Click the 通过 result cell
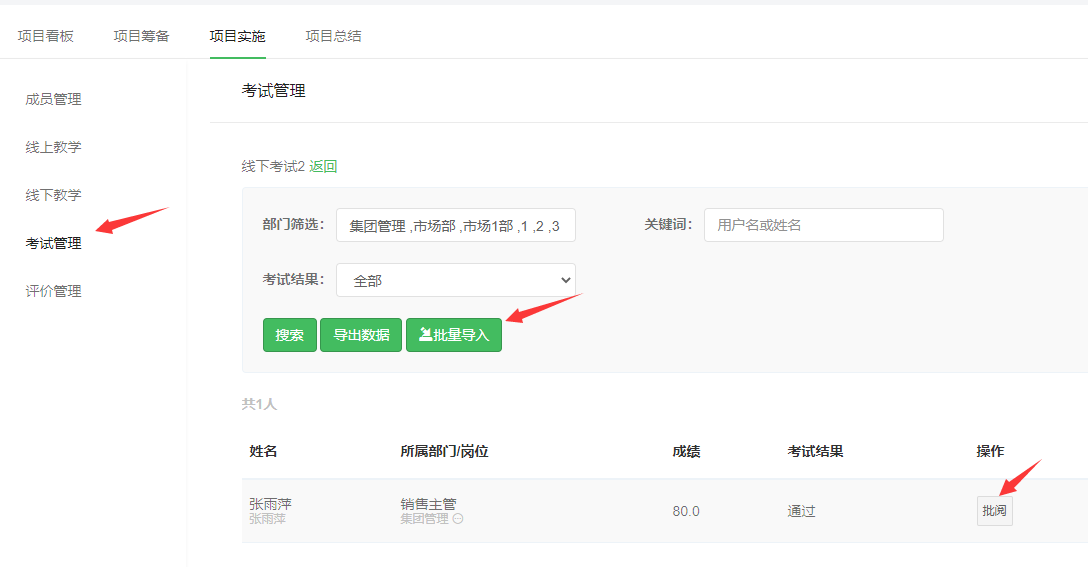This screenshot has height=567, width=1088. pos(801,511)
